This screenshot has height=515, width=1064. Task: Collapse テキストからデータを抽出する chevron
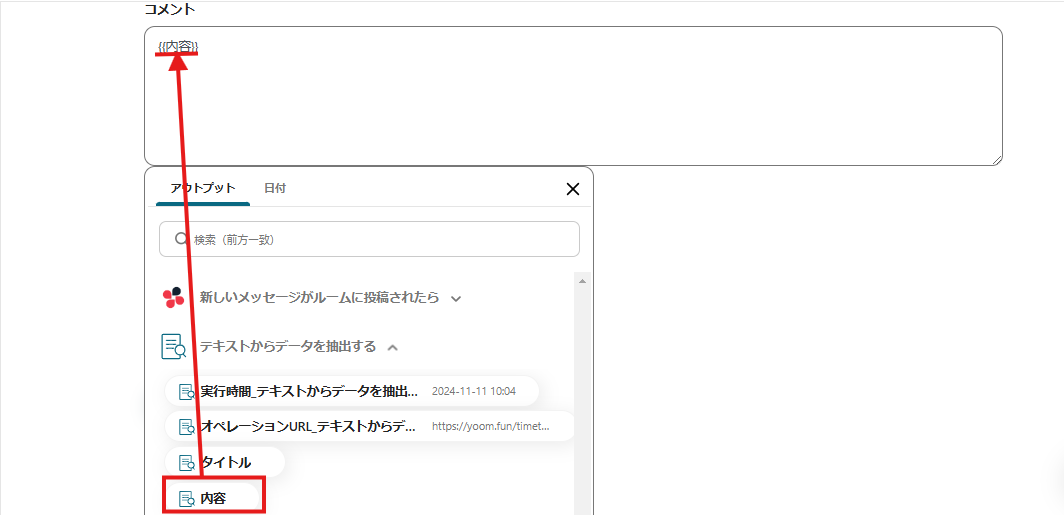(x=392, y=347)
